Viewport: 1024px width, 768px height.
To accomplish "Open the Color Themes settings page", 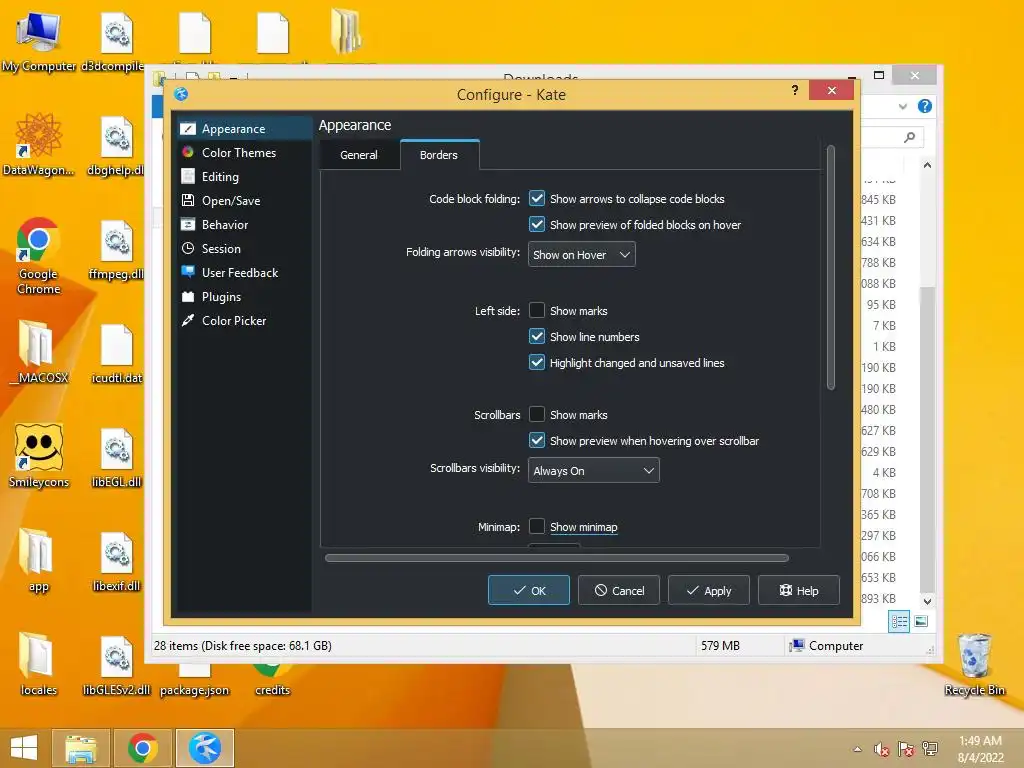I will point(244,153).
